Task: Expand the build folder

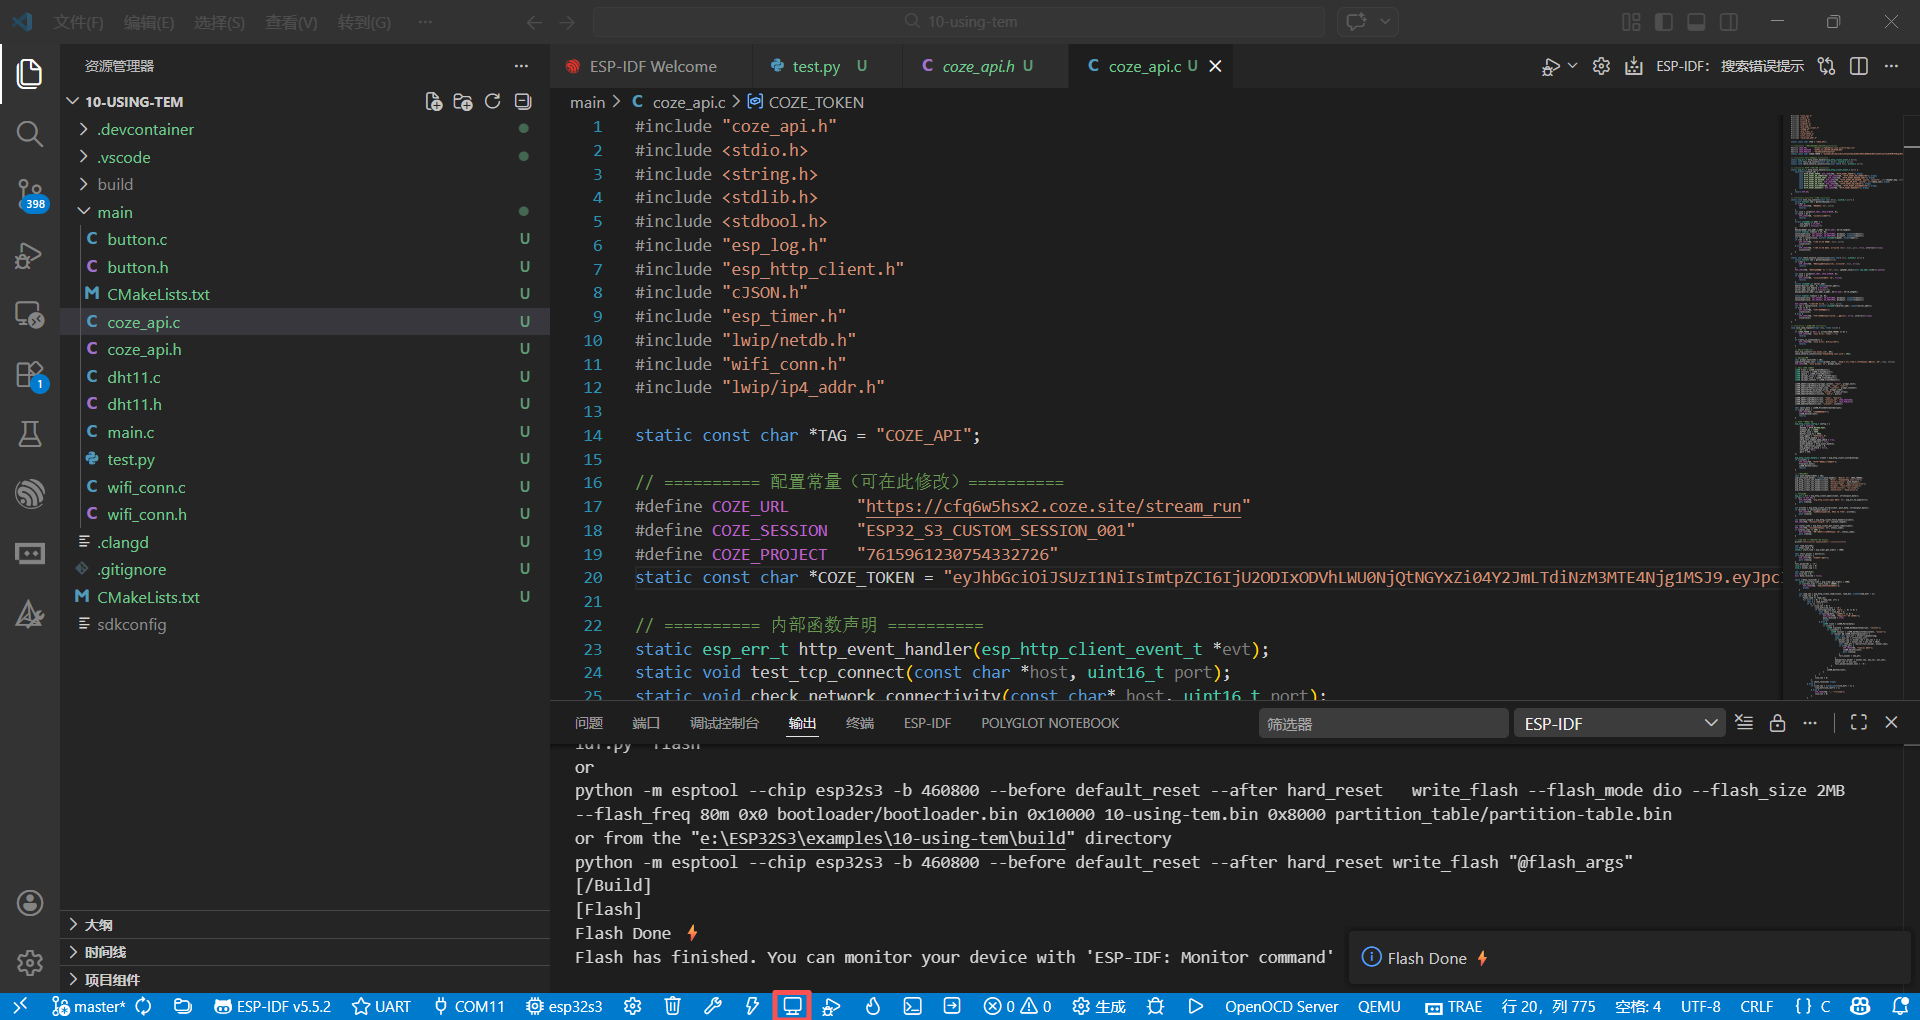Action: coord(115,184)
